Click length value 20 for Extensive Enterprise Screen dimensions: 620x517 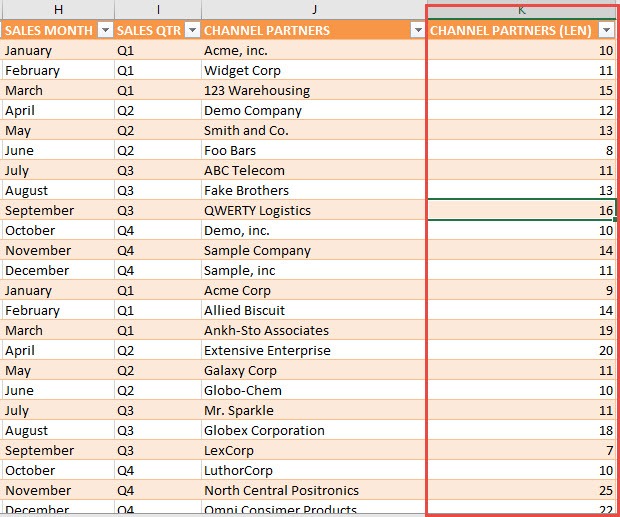point(522,350)
